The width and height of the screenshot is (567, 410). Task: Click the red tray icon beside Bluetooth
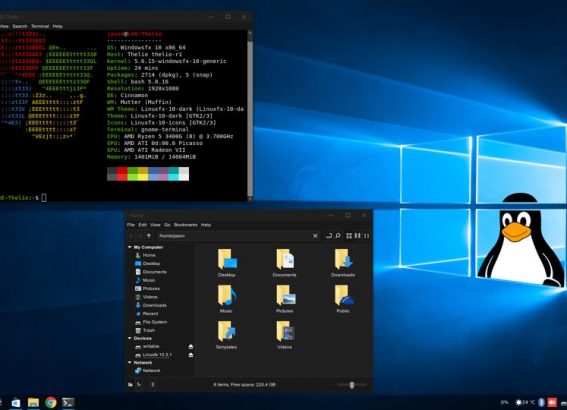pyautogui.click(x=552, y=402)
